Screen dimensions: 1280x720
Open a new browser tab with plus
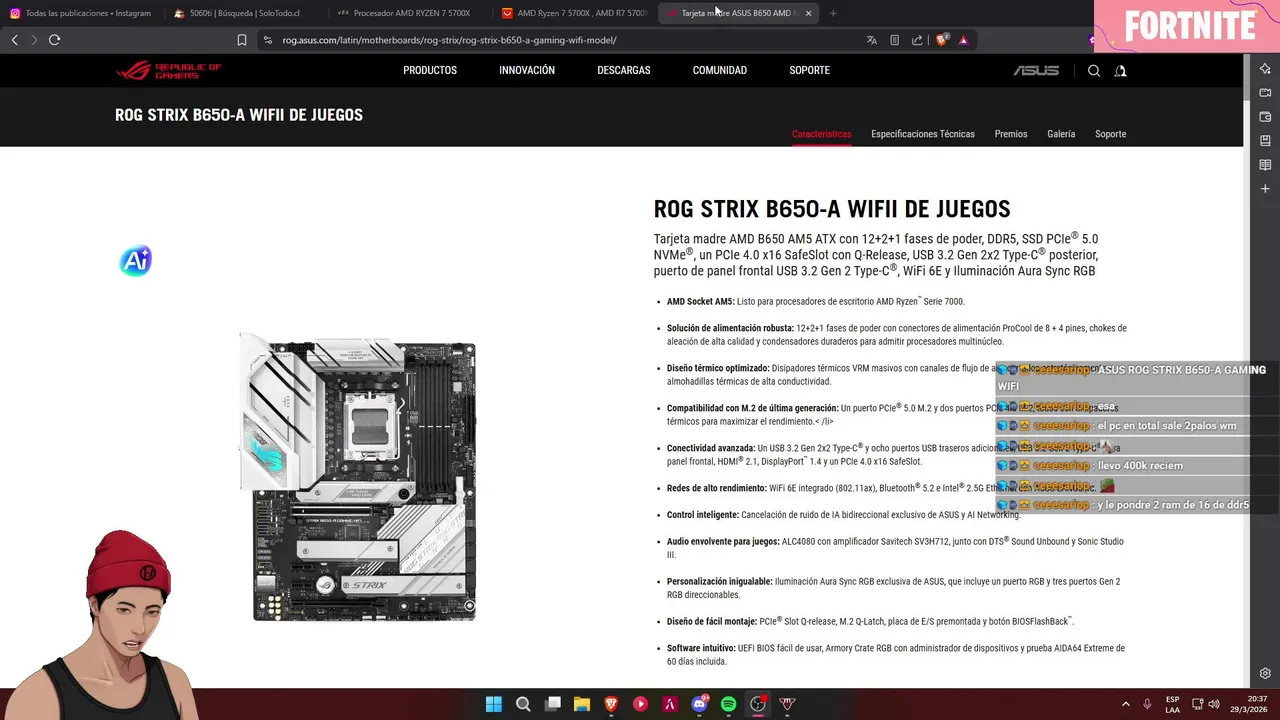[833, 13]
